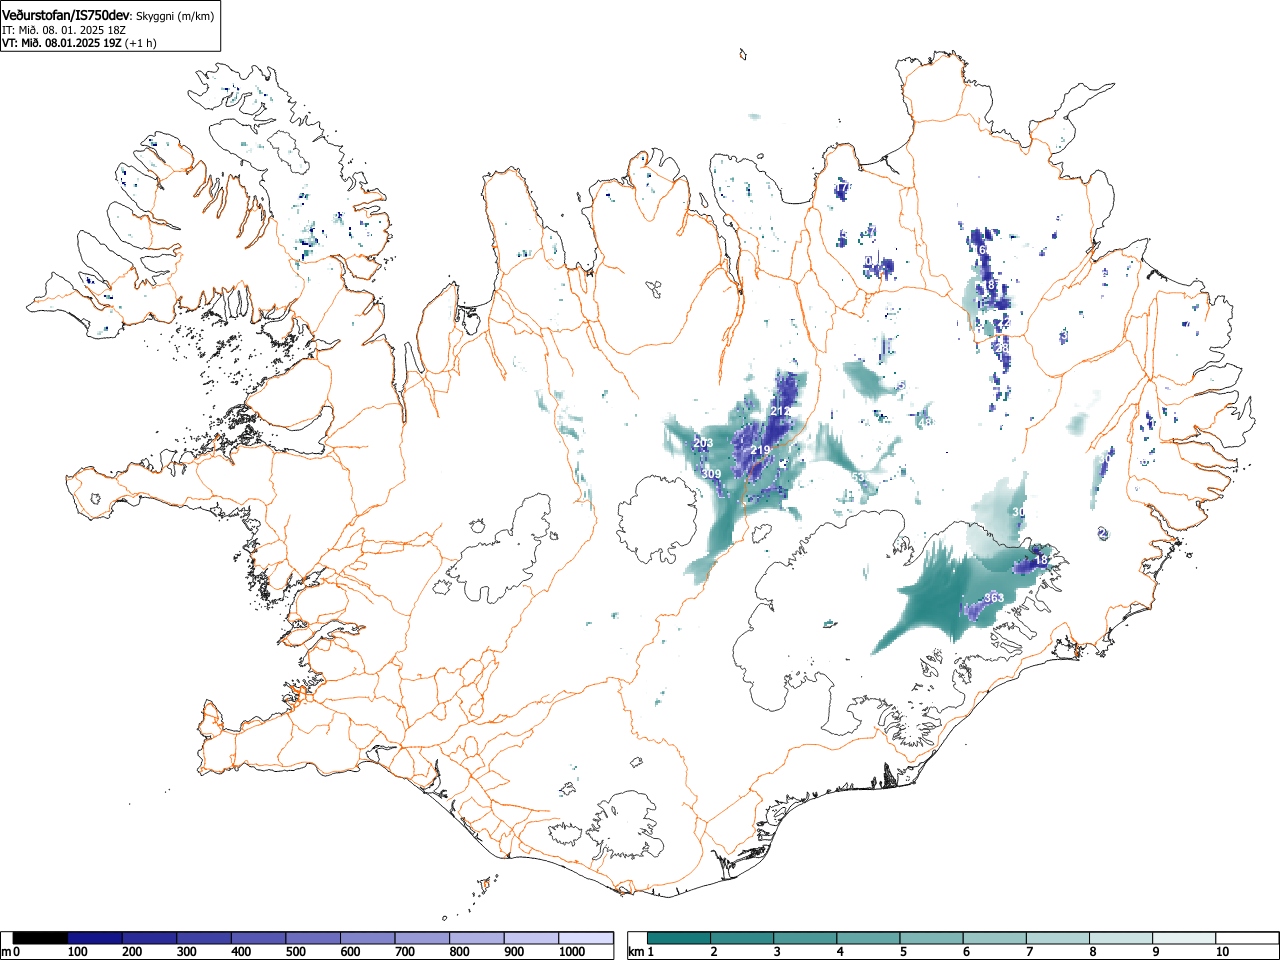Select the '7' tick label in the km legend

tap(1028, 952)
